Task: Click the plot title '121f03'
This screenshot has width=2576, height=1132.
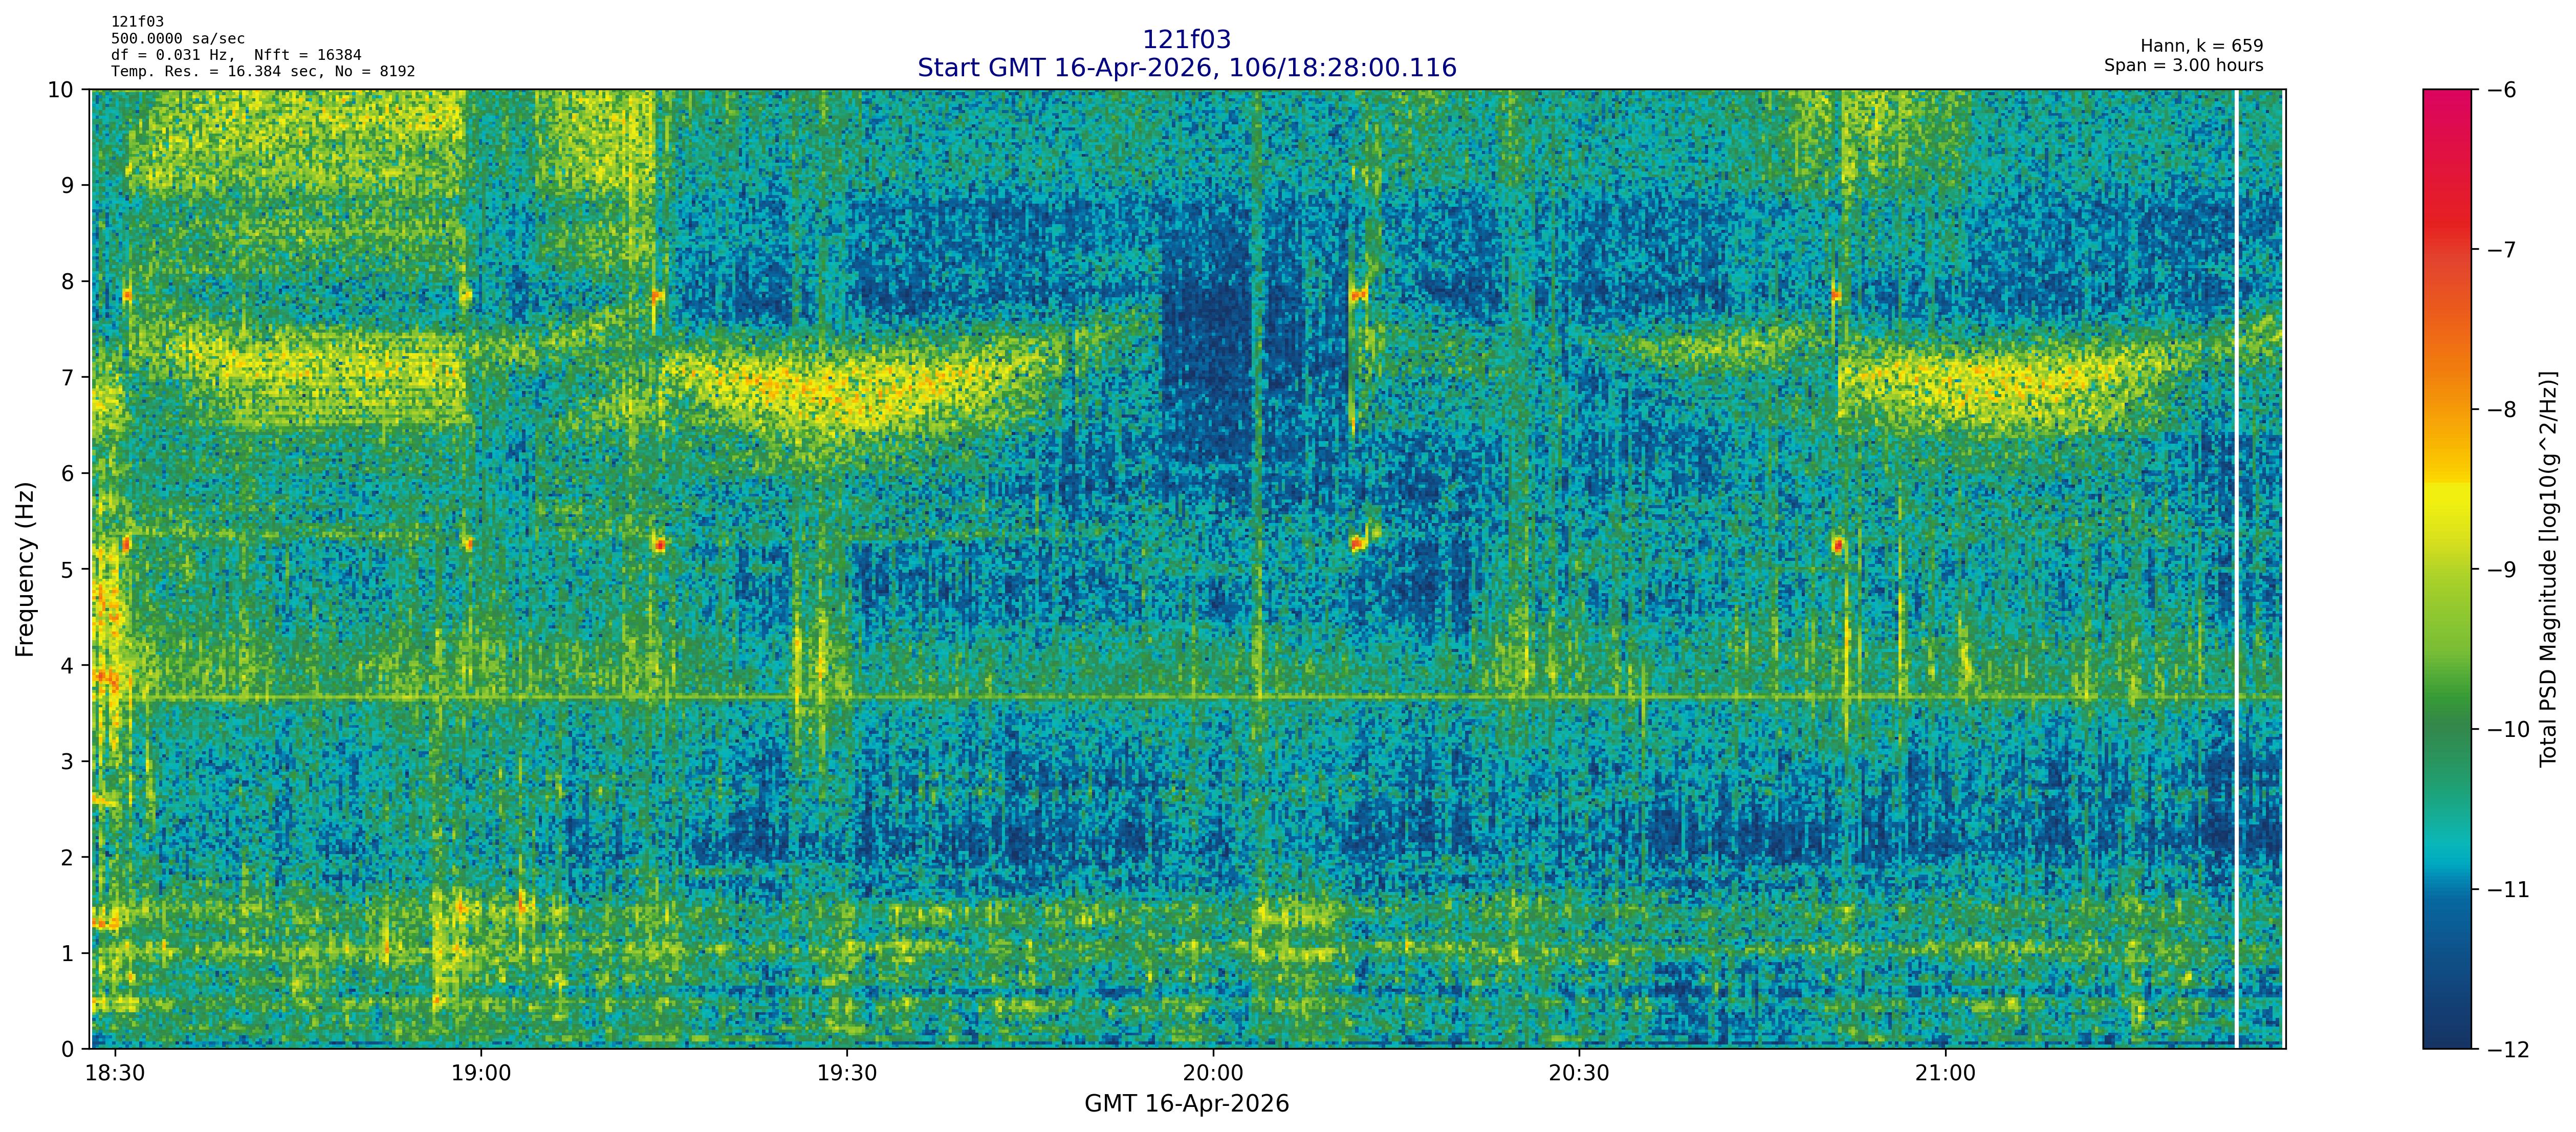Action: pyautogui.click(x=1186, y=40)
